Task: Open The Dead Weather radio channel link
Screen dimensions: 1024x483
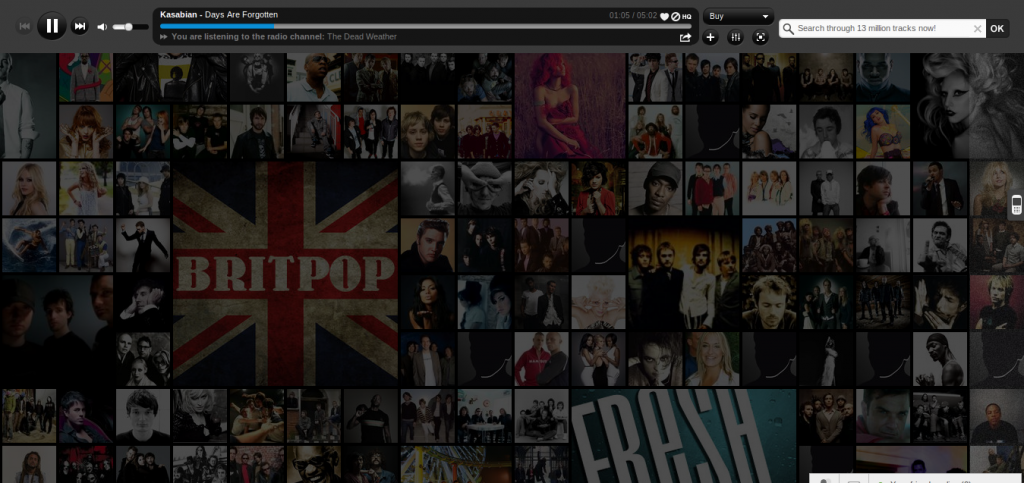Action: point(362,37)
